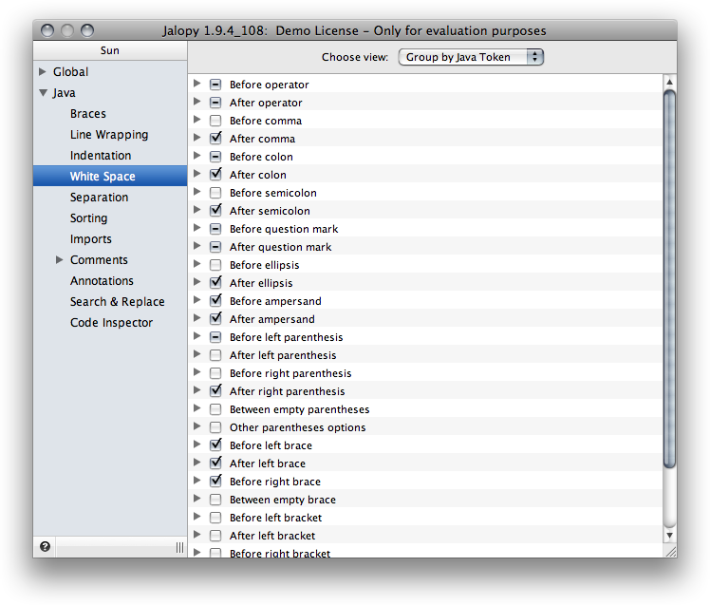The width and height of the screenshot is (710, 605).
Task: Expand the After ampersand row
Action: click(197, 317)
